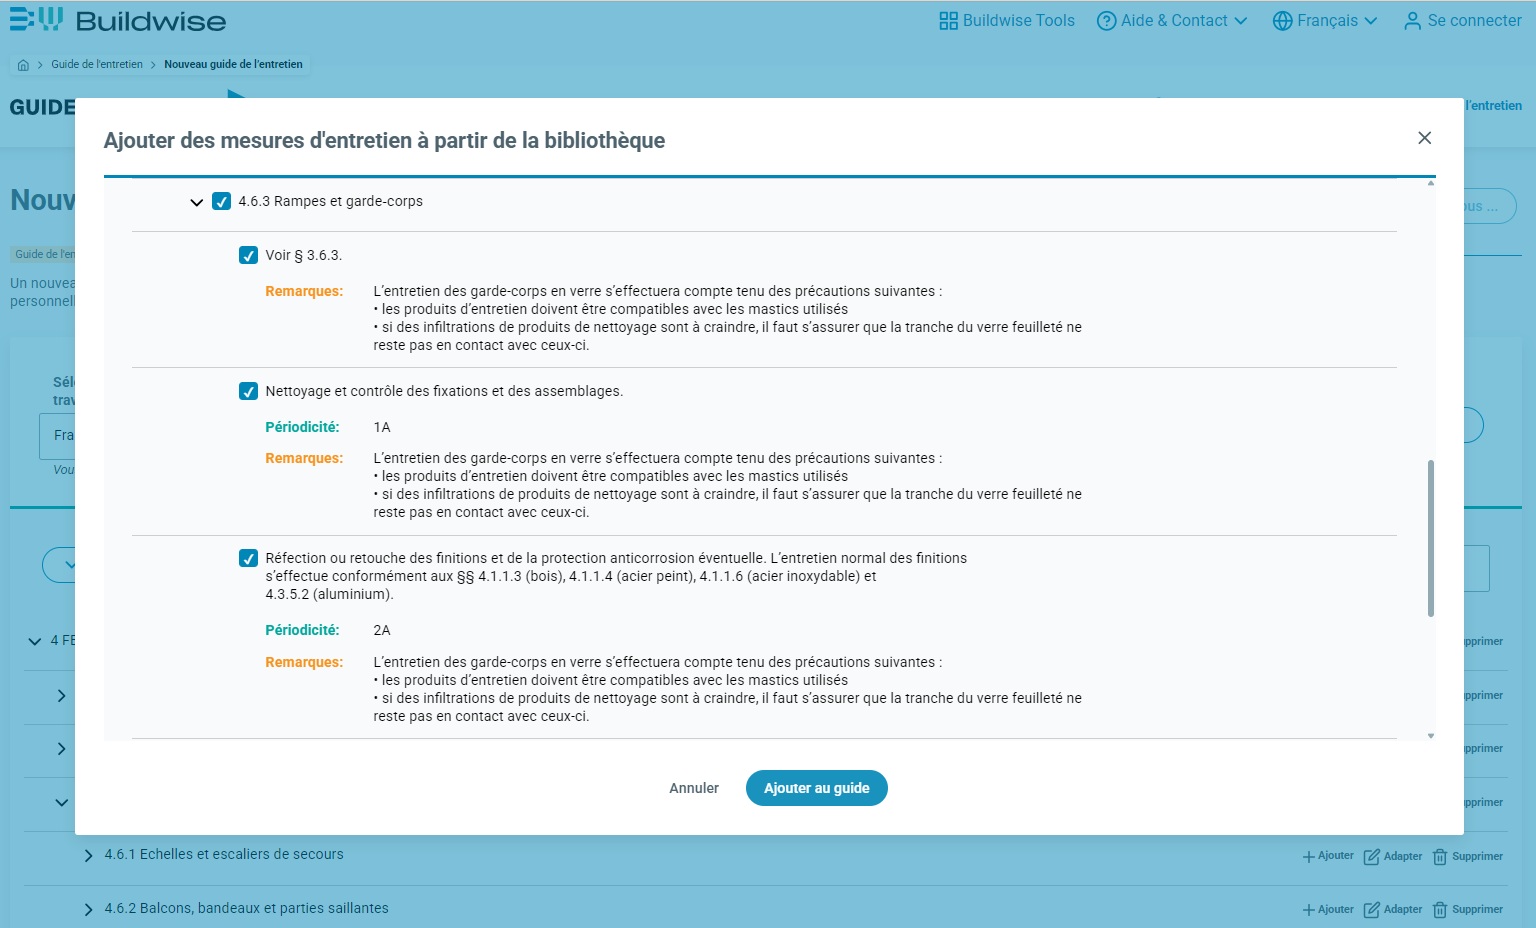This screenshot has height=928, width=1536.
Task: Click the user profile icon
Action: tap(1412, 21)
